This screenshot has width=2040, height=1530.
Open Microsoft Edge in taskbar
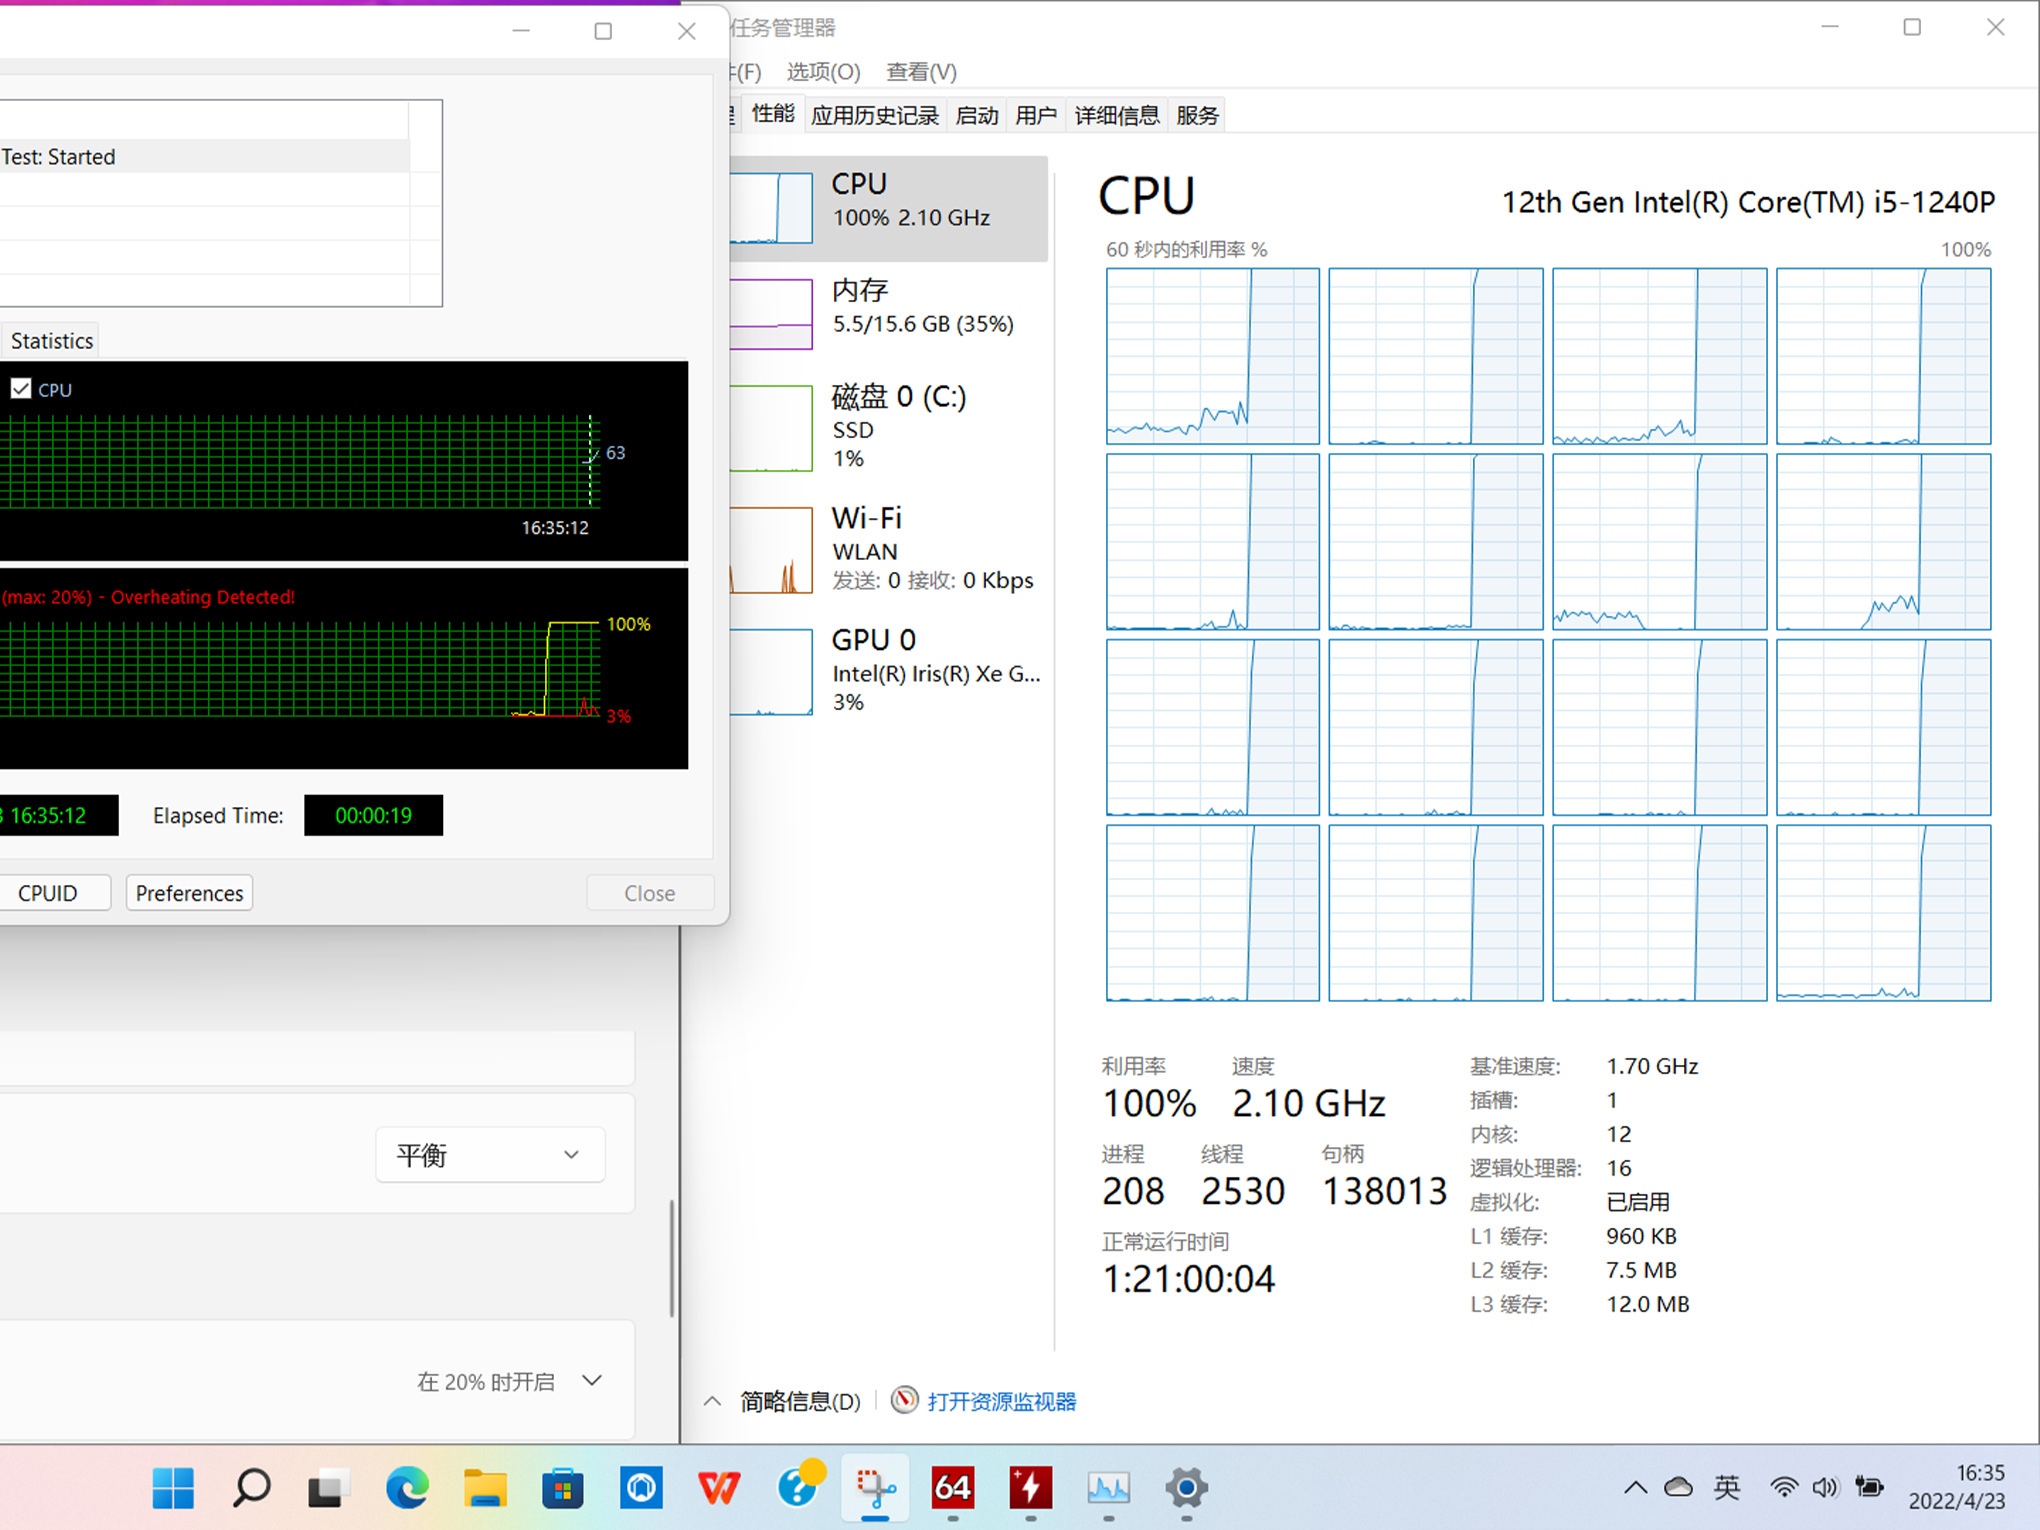[407, 1488]
